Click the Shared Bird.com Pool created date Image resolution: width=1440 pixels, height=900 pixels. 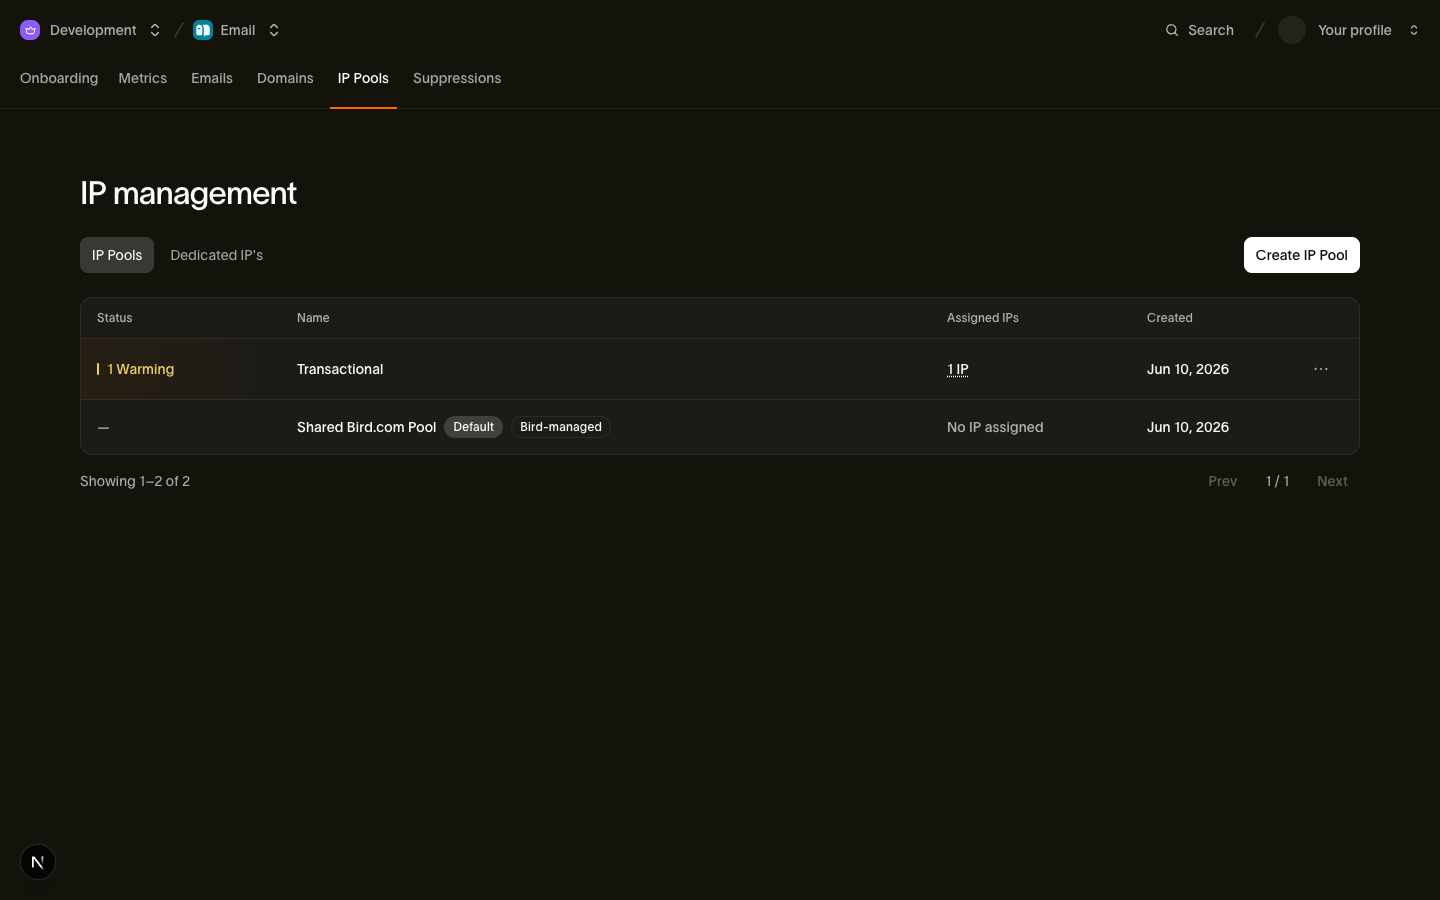tap(1188, 427)
